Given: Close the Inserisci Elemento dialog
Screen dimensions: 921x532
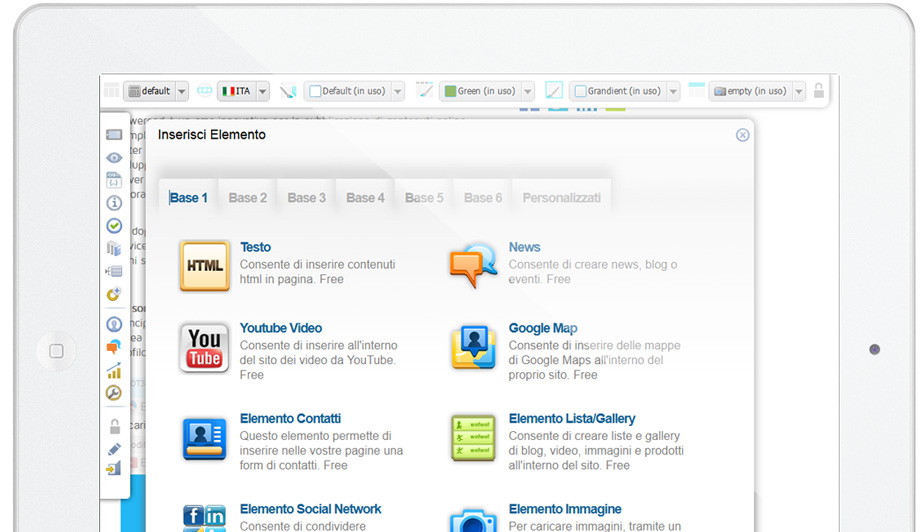Looking at the screenshot, I should point(742,135).
